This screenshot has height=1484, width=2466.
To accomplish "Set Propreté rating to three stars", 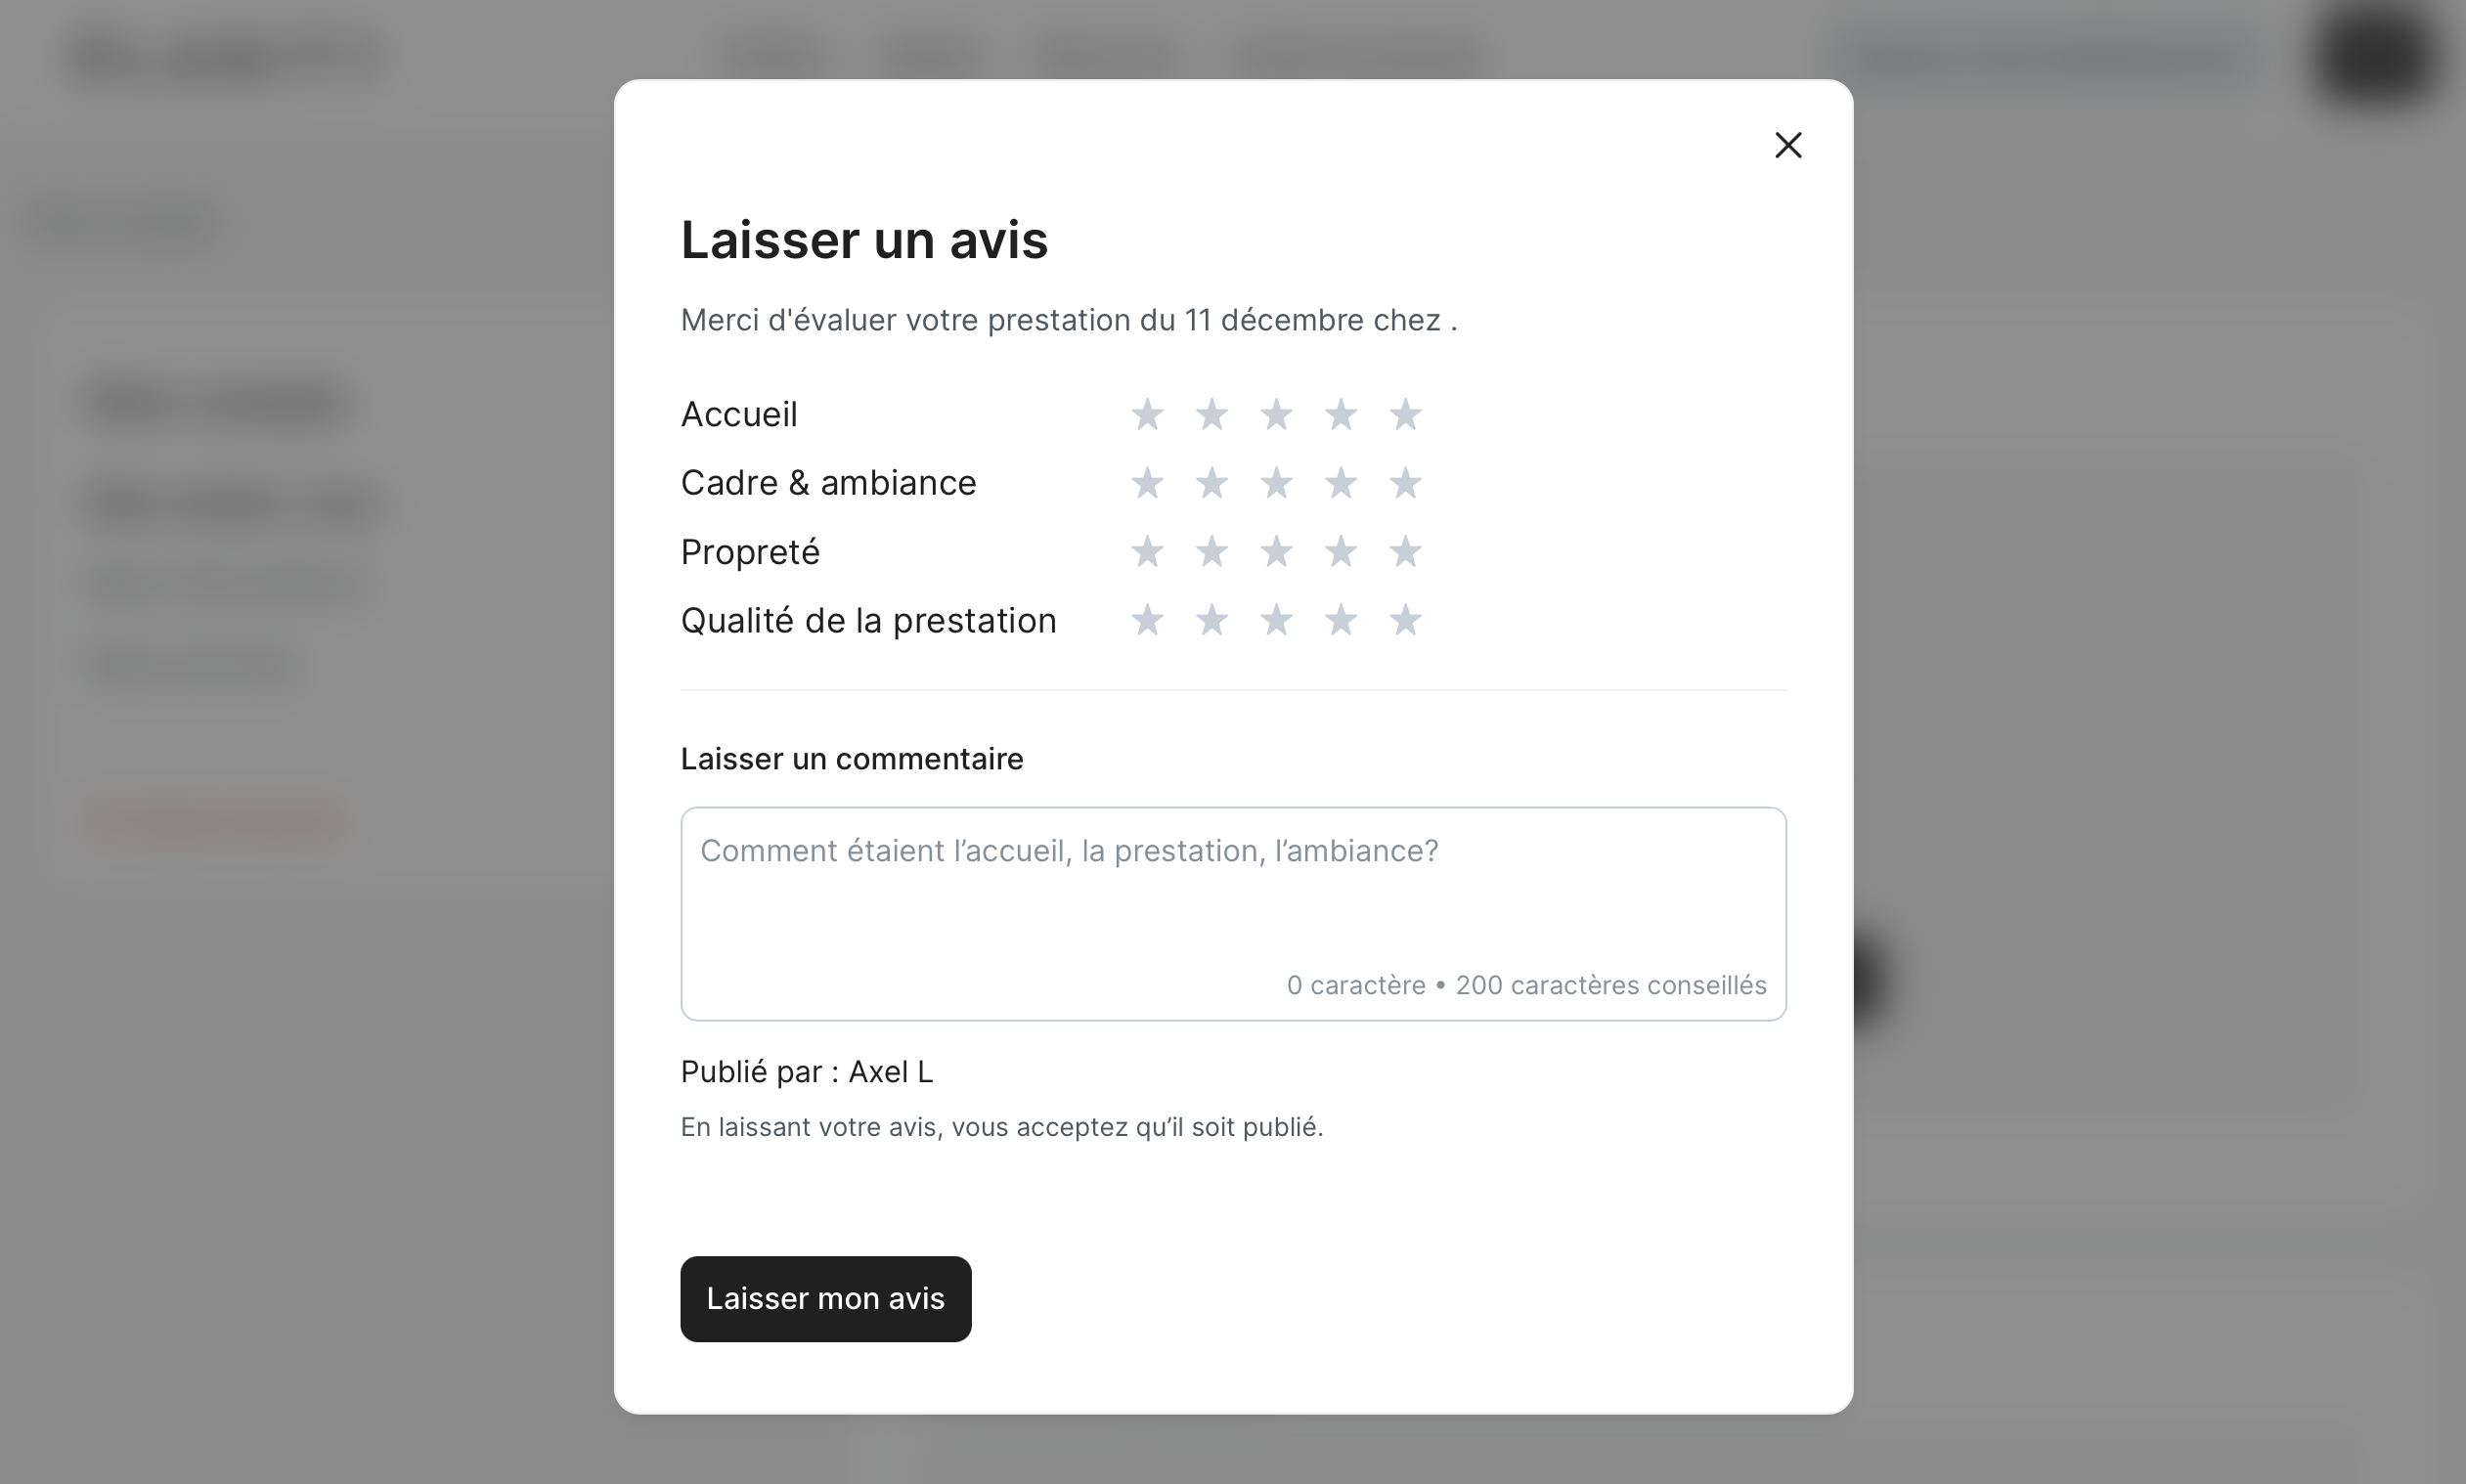I will (1276, 551).
